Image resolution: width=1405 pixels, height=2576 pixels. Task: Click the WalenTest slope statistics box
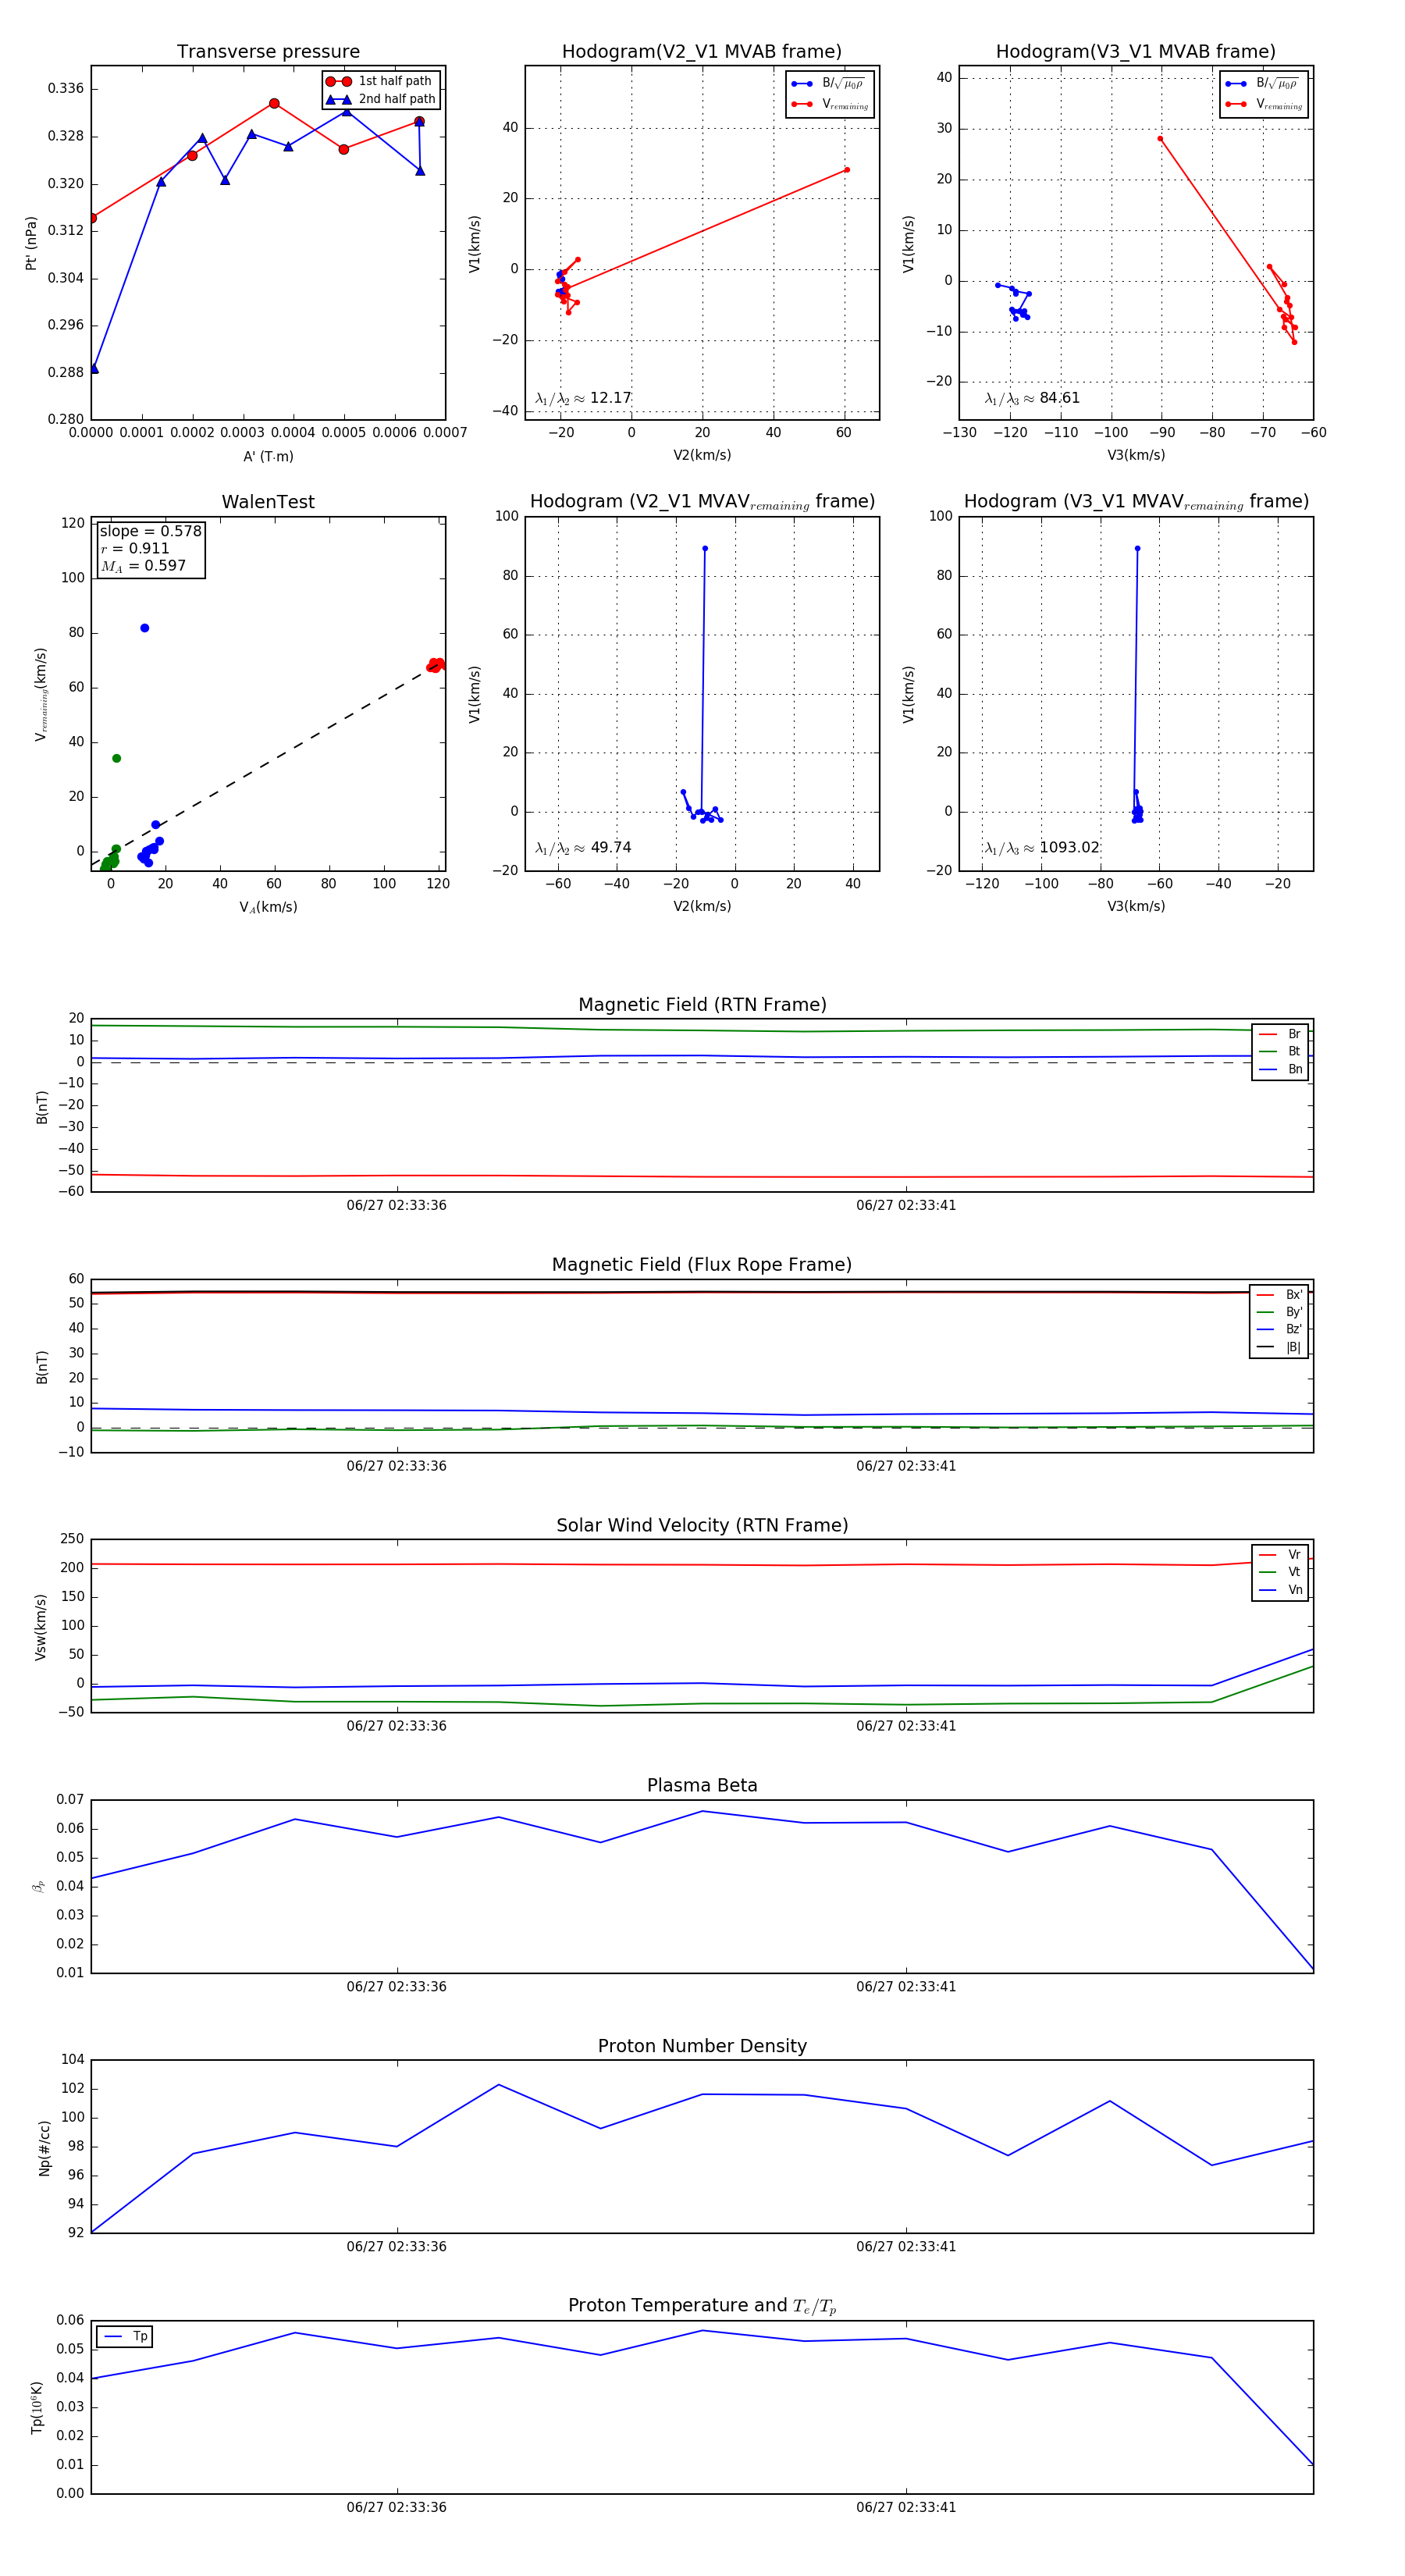click(150, 548)
